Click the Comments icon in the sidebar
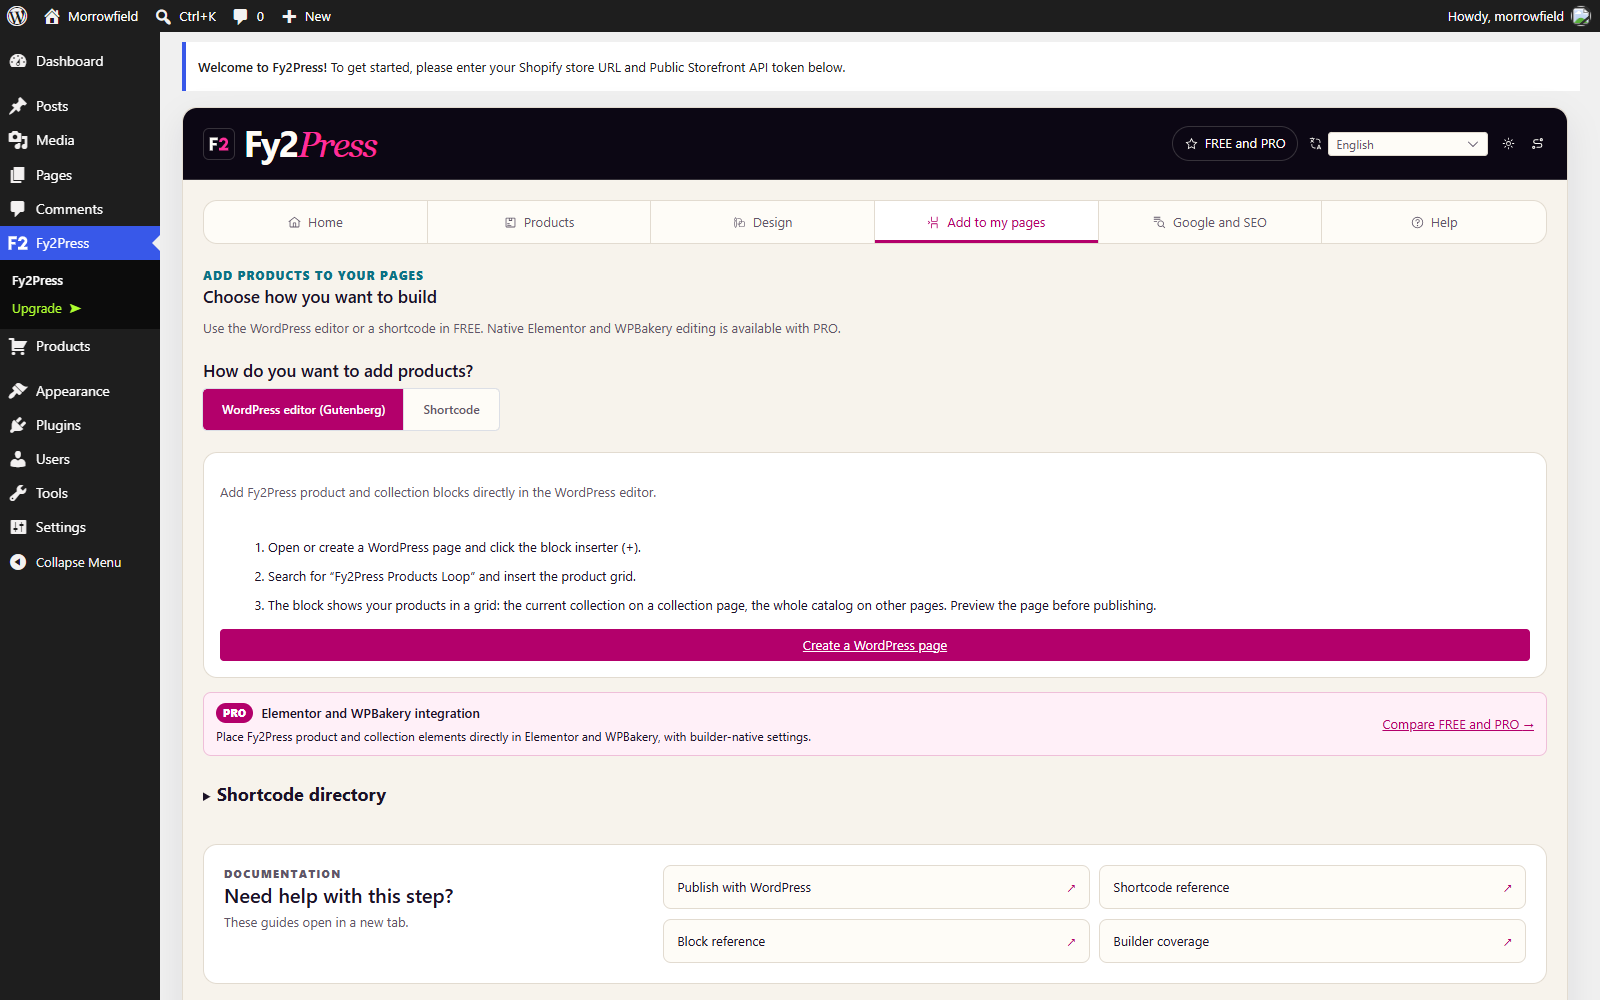The image size is (1600, 1000). tap(18, 209)
